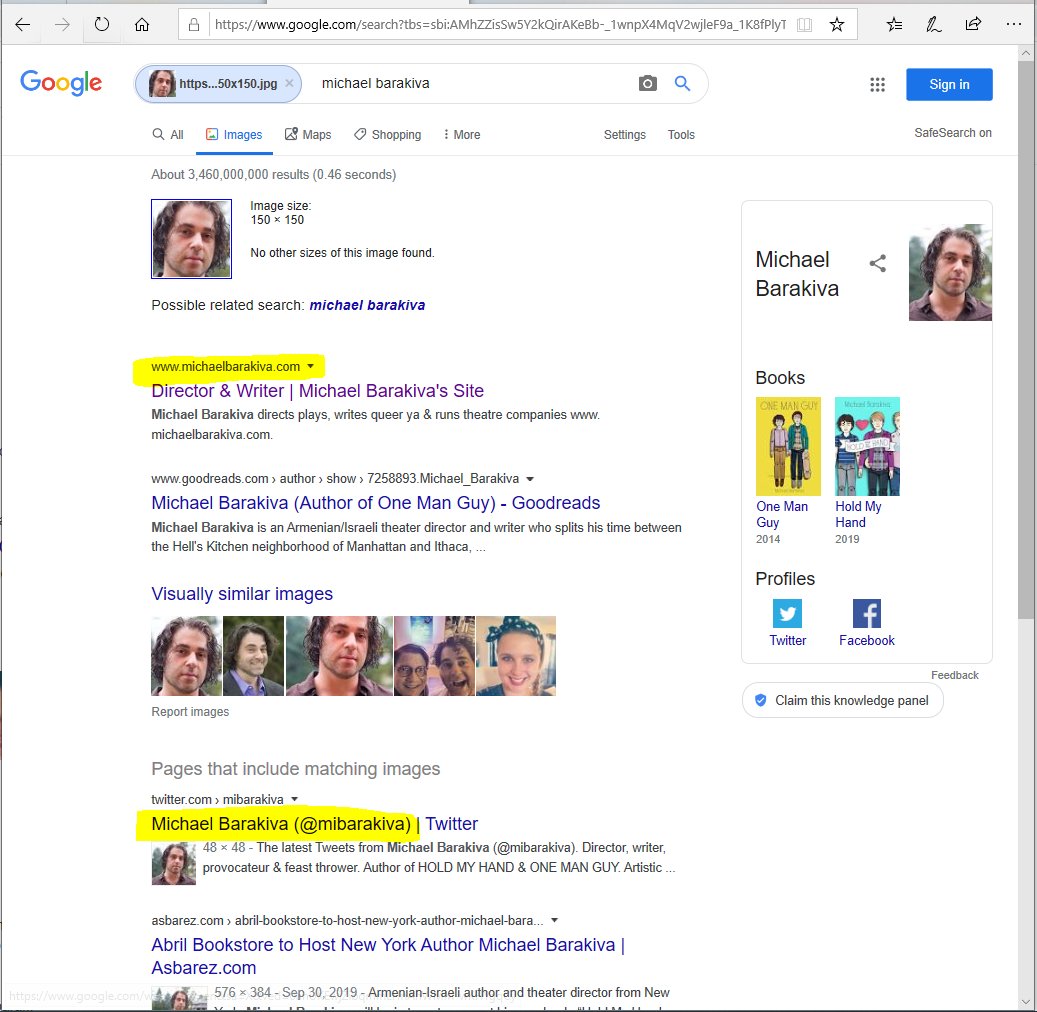Switch to the Maps tab

308,134
